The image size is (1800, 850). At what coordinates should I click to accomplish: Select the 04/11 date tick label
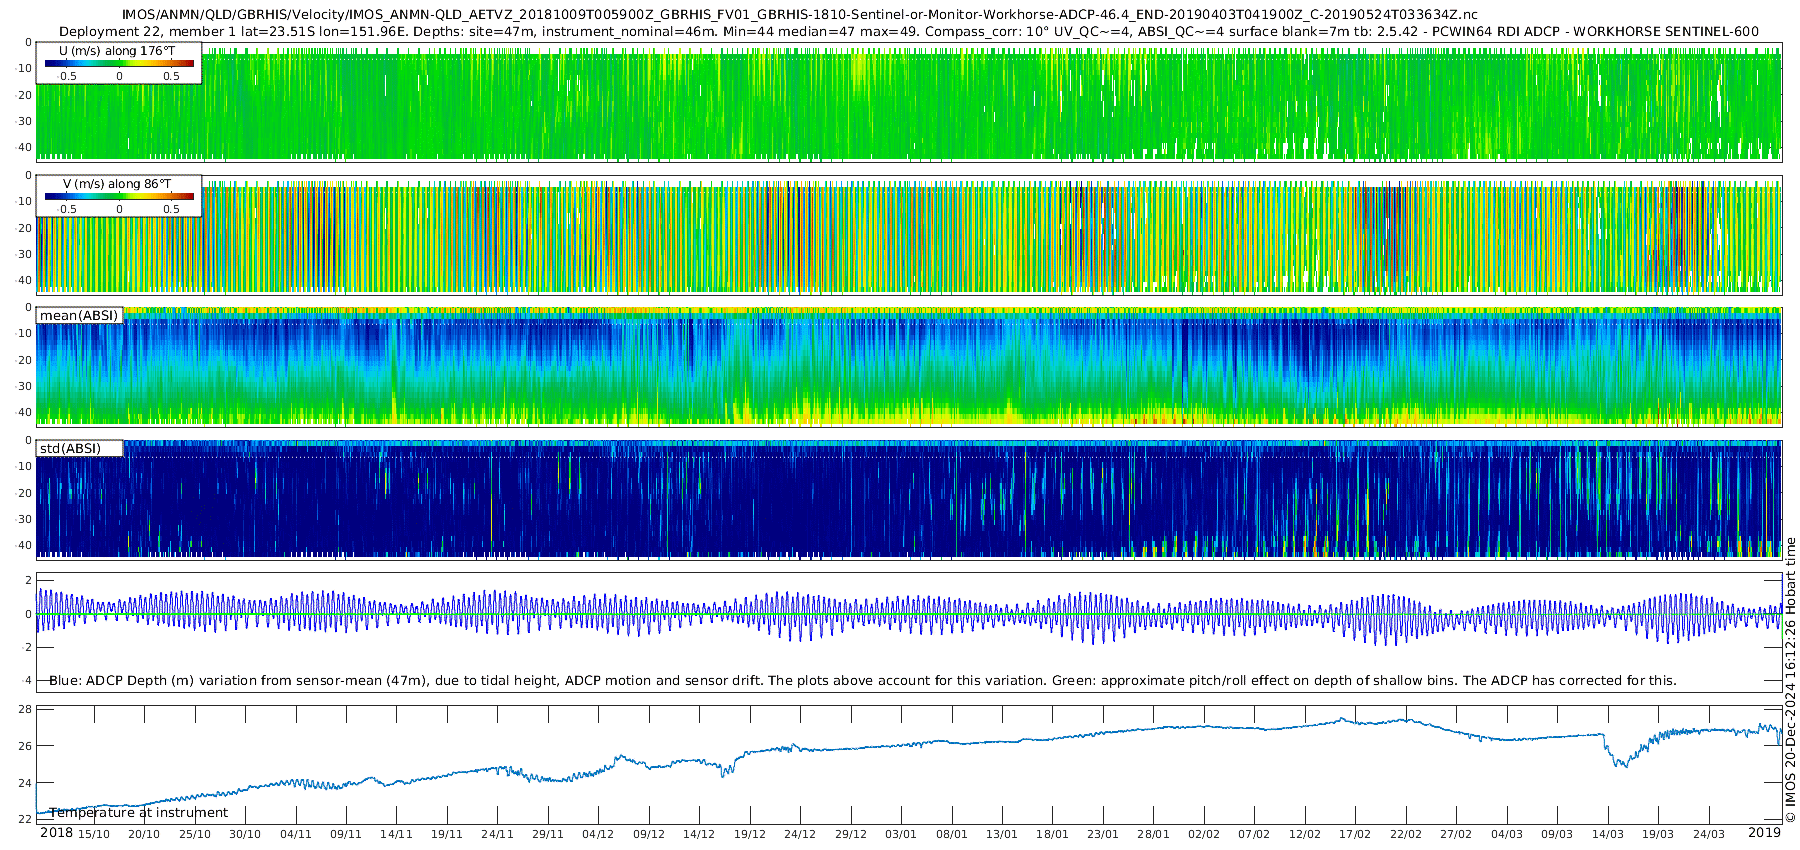(x=296, y=834)
